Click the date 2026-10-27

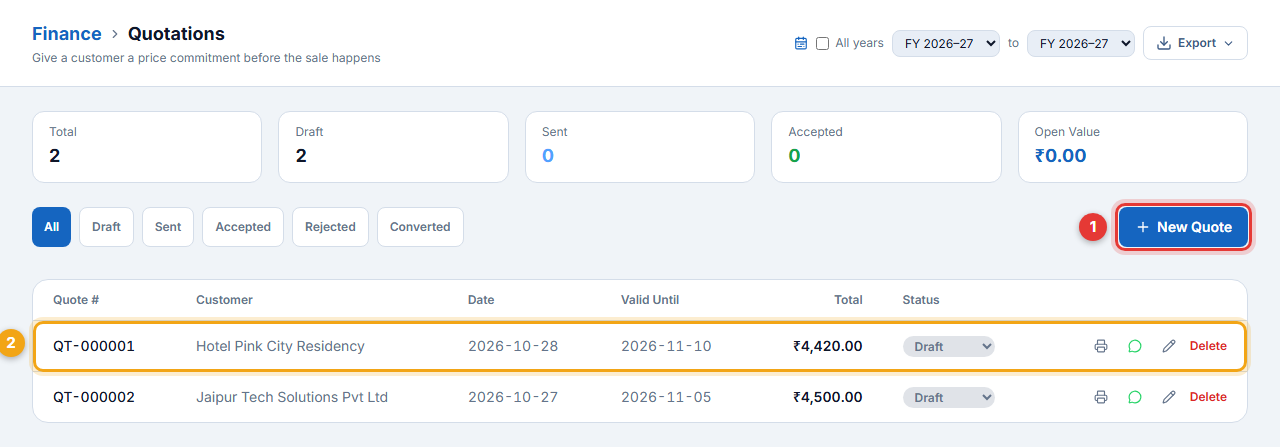tap(513, 397)
